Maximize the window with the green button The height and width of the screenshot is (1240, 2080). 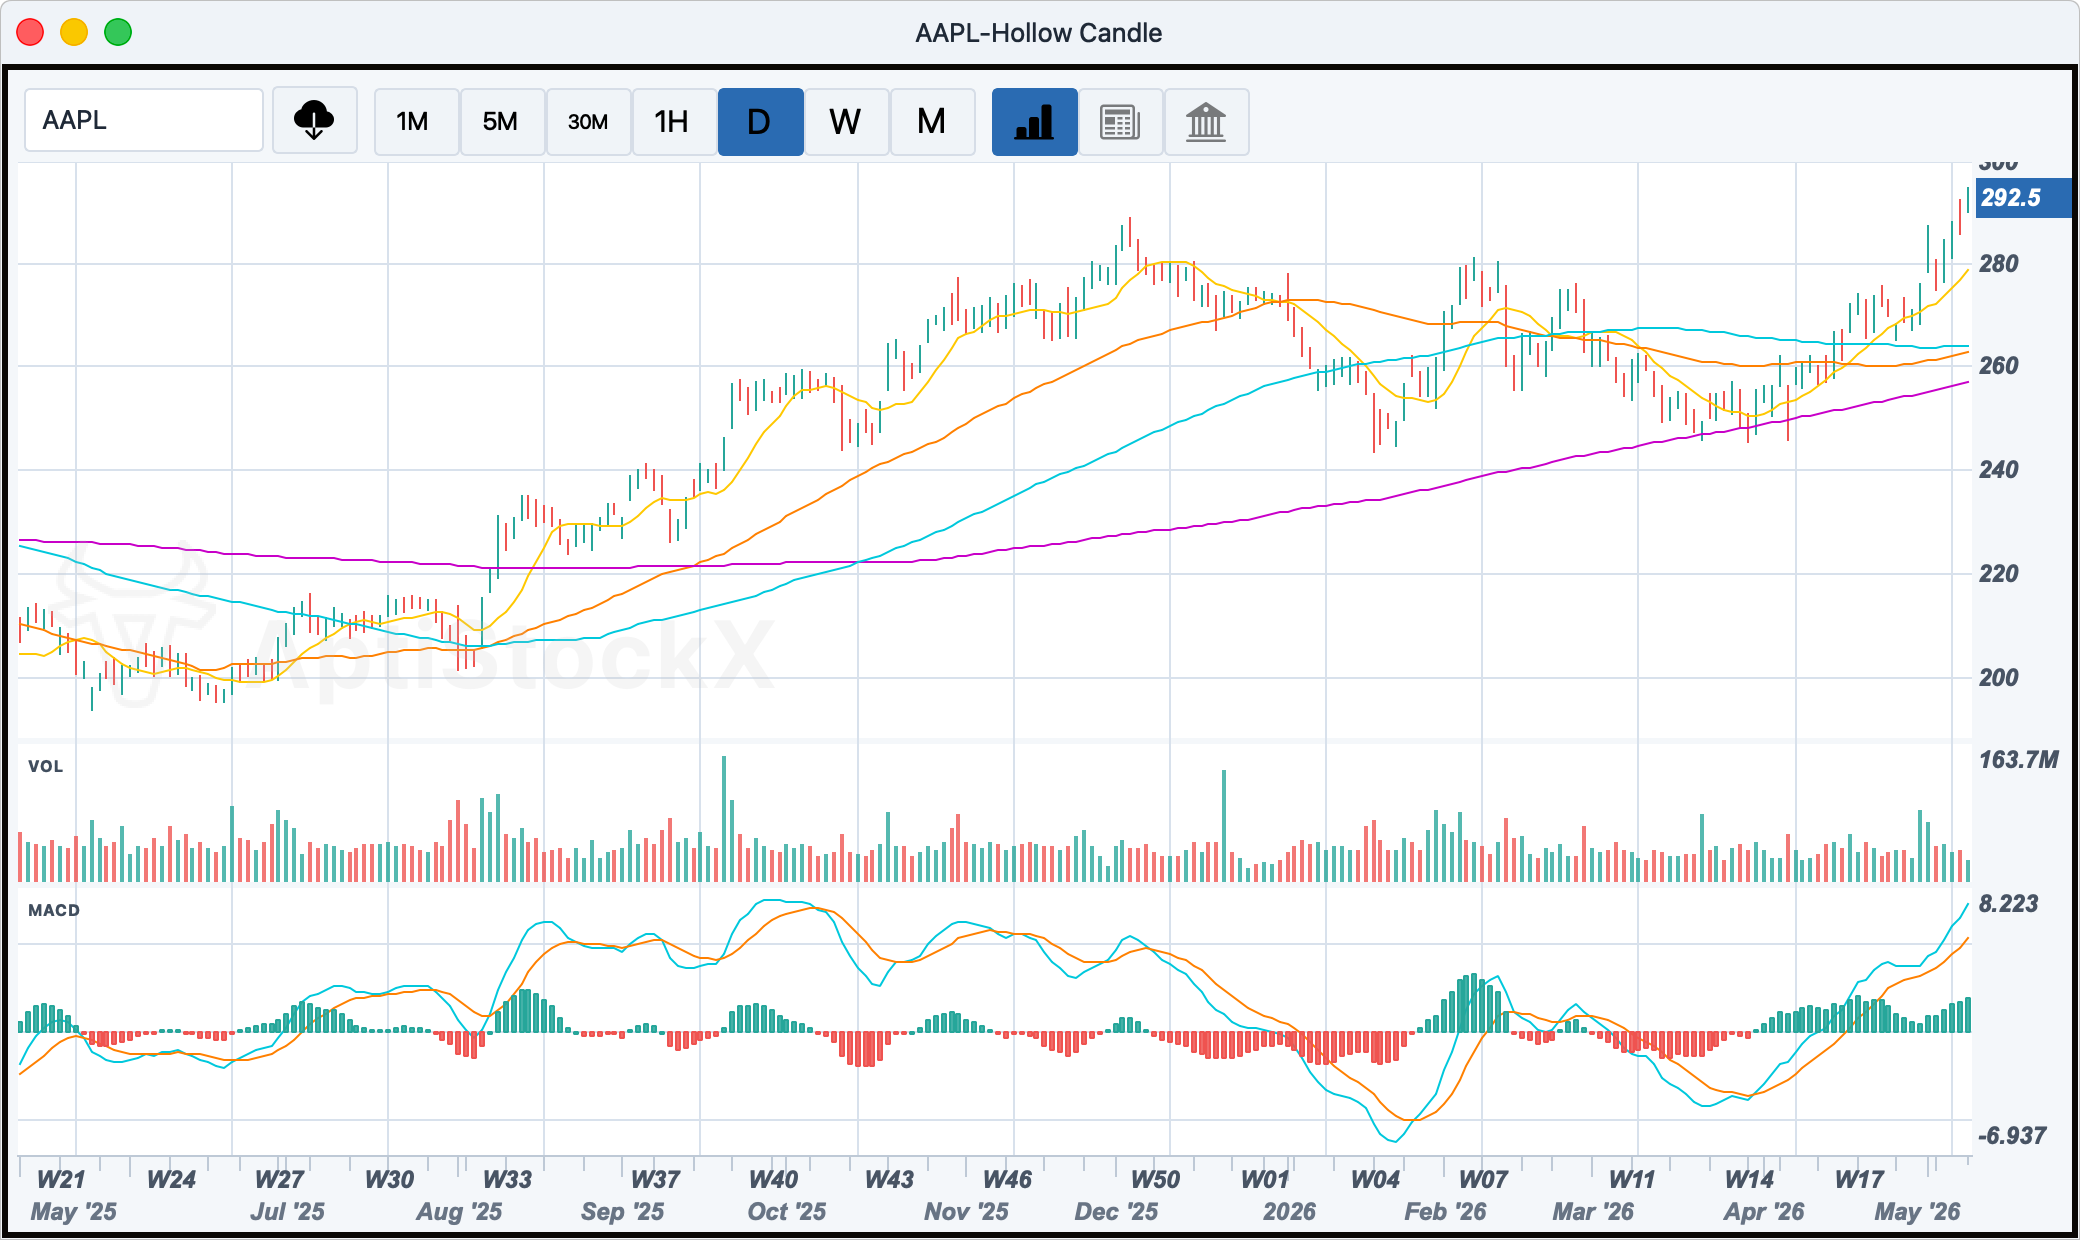[118, 32]
